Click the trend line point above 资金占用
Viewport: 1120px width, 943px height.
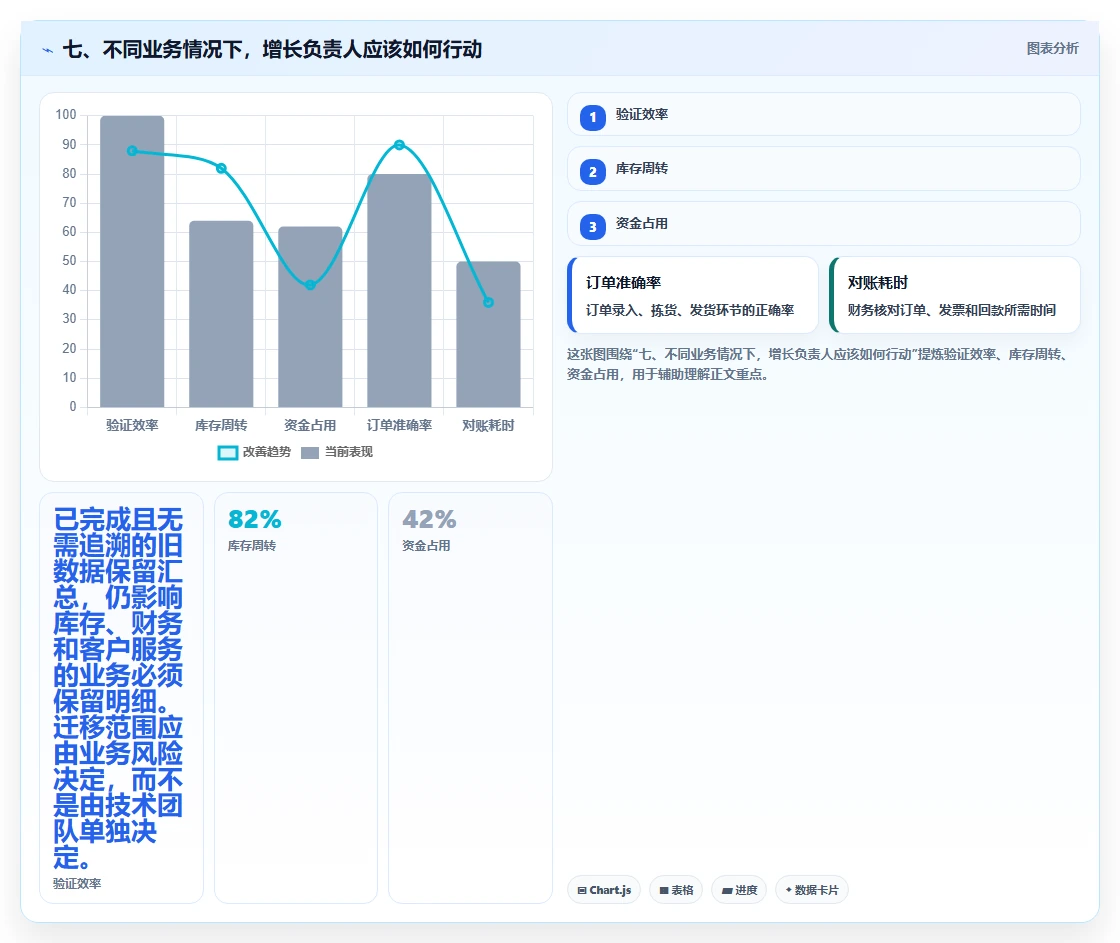310,285
